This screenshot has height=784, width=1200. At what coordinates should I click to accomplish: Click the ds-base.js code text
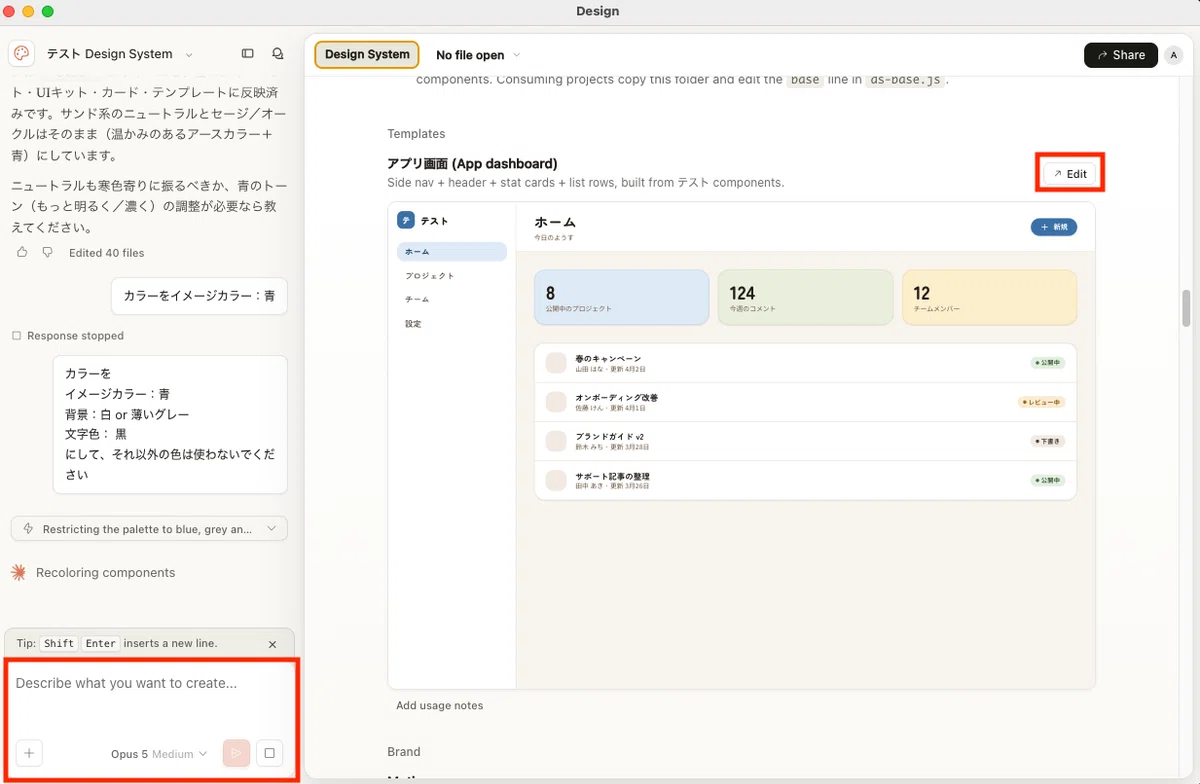[x=904, y=80]
